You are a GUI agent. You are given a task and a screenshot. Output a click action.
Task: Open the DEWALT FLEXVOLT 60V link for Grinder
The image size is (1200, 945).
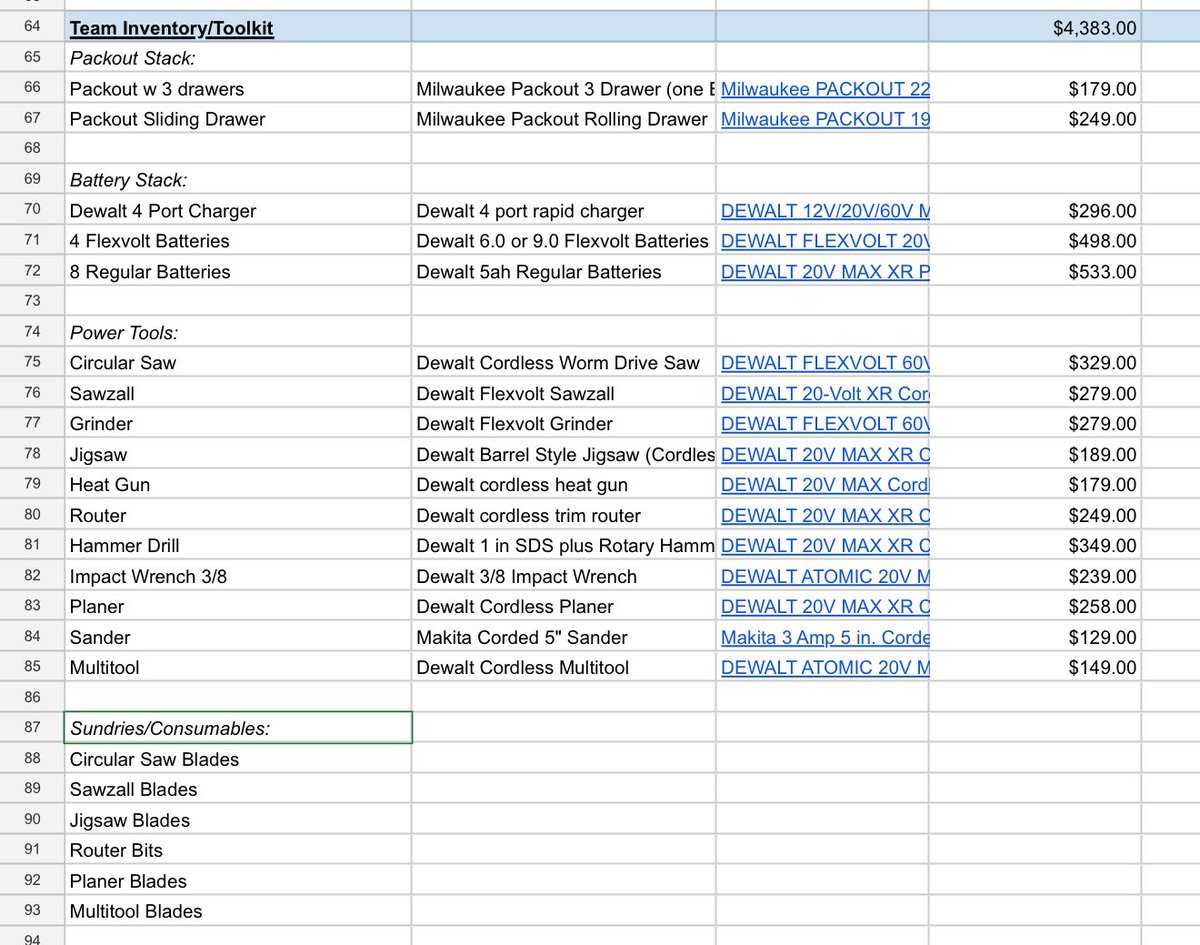[x=824, y=424]
